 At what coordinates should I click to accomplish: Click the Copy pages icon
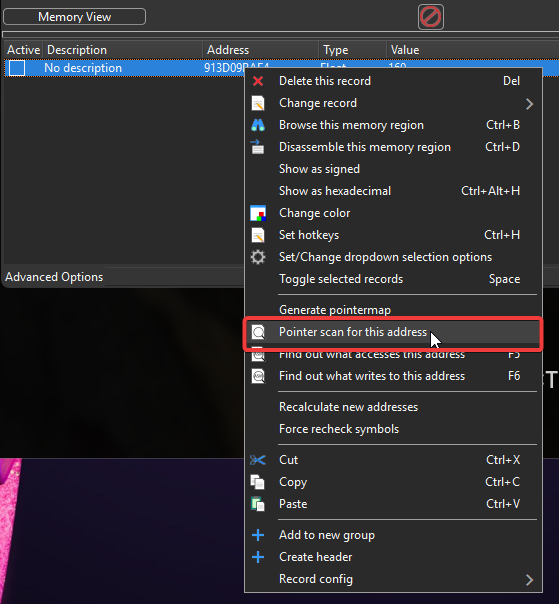pyautogui.click(x=257, y=482)
